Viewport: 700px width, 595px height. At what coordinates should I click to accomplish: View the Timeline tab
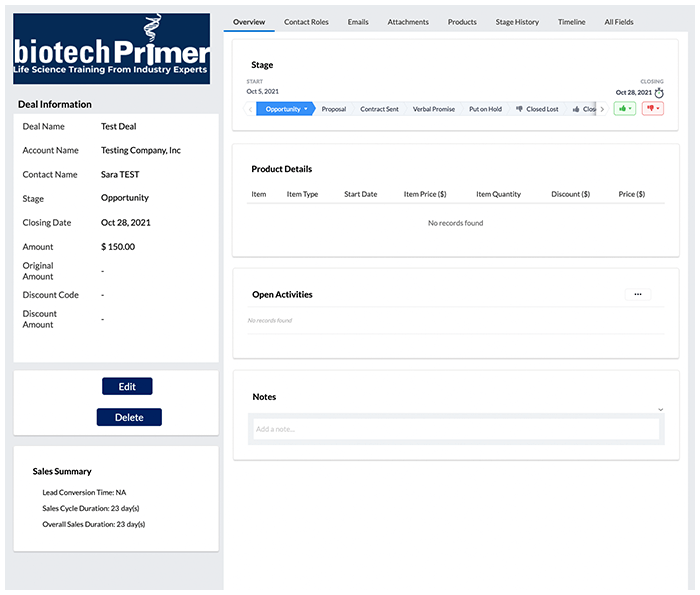point(571,22)
